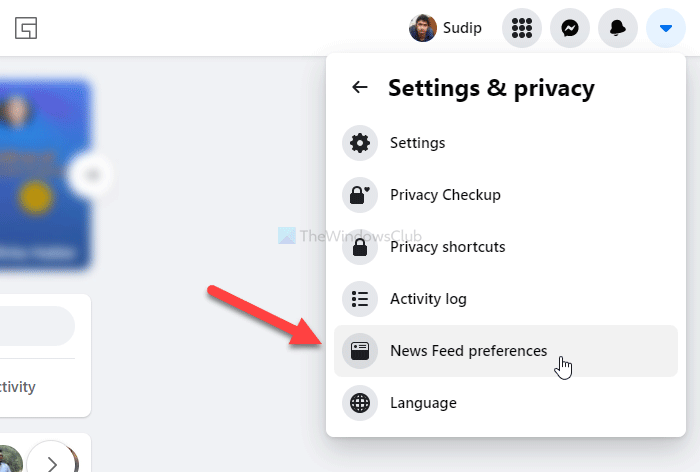Collapse the account dropdown arrow
The width and height of the screenshot is (700, 472).
click(665, 28)
